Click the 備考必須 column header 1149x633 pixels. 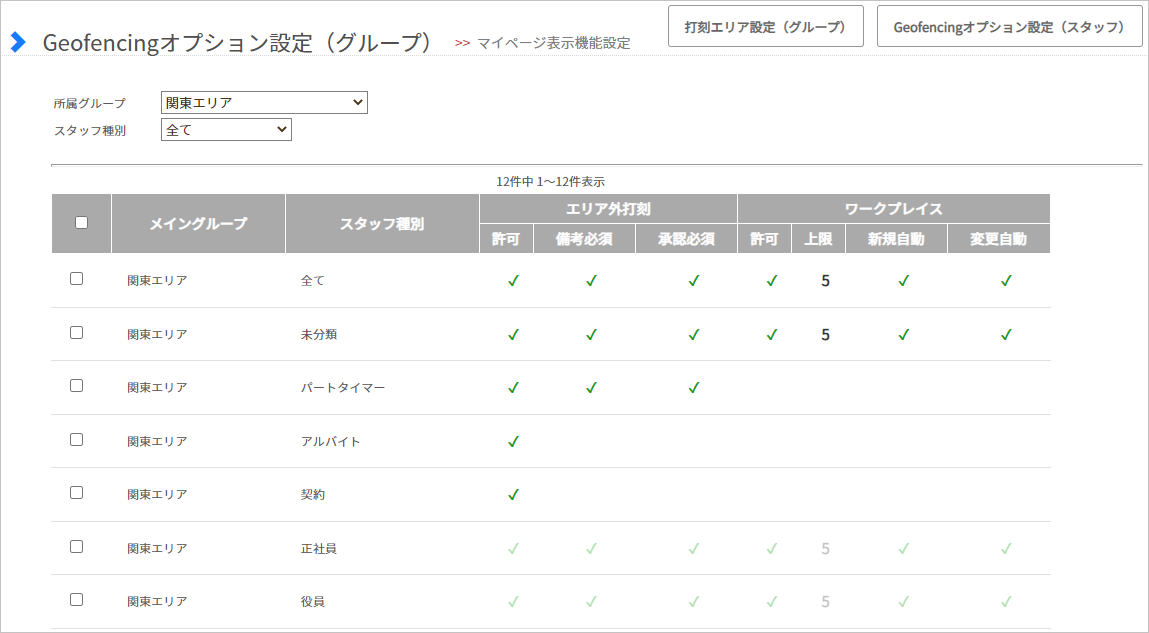[584, 239]
